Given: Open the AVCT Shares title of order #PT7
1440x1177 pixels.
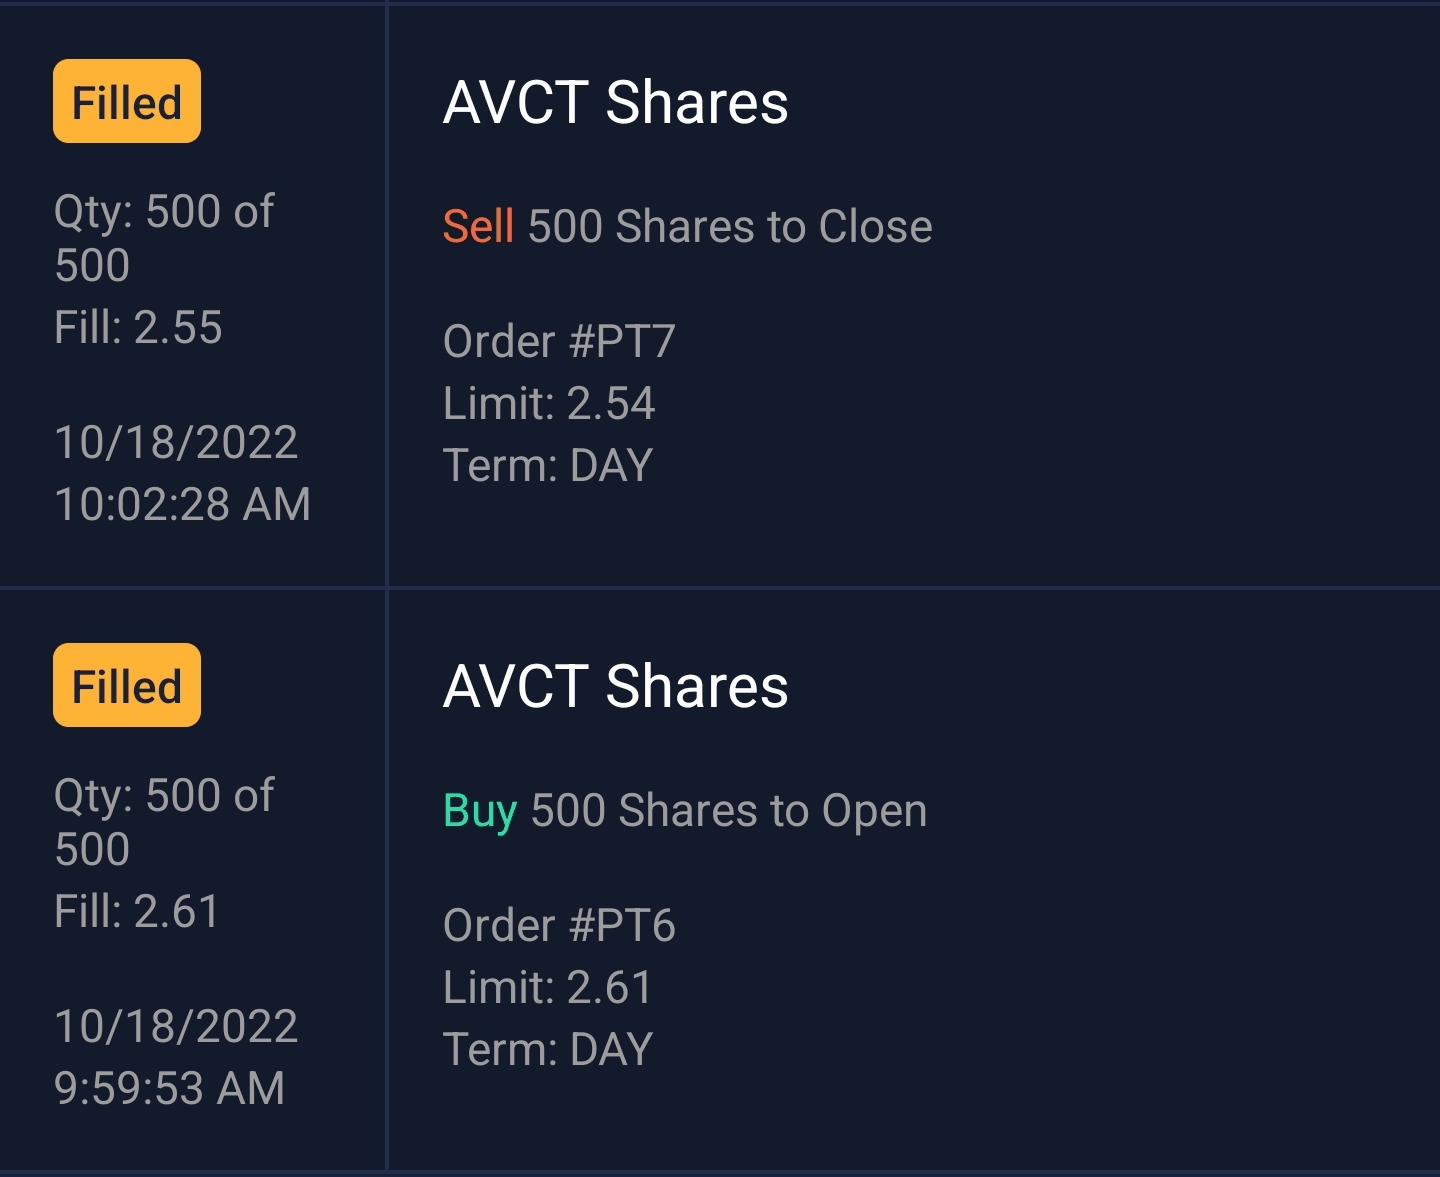Looking at the screenshot, I should 615,103.
